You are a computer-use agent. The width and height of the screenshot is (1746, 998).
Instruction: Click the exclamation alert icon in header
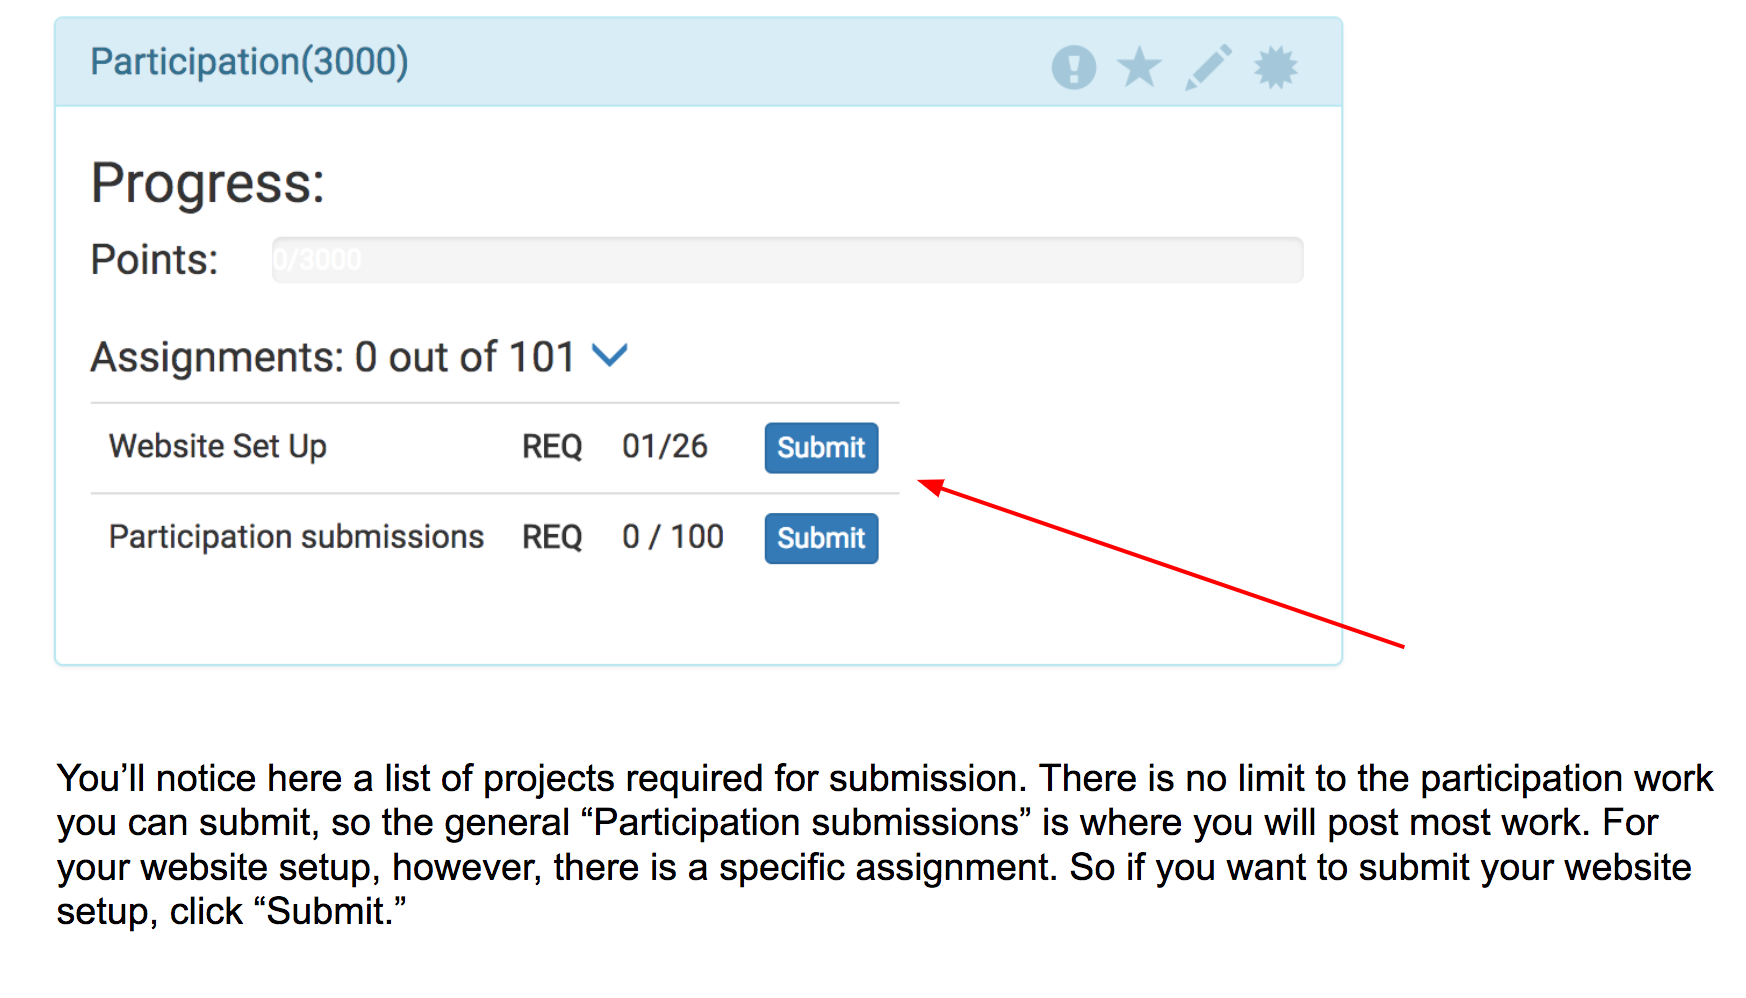tap(1073, 68)
